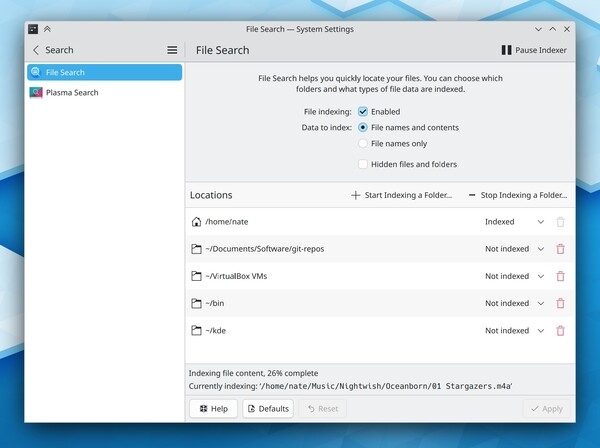600x448 pixels.
Task: Click the Defaults button
Action: pos(267,408)
